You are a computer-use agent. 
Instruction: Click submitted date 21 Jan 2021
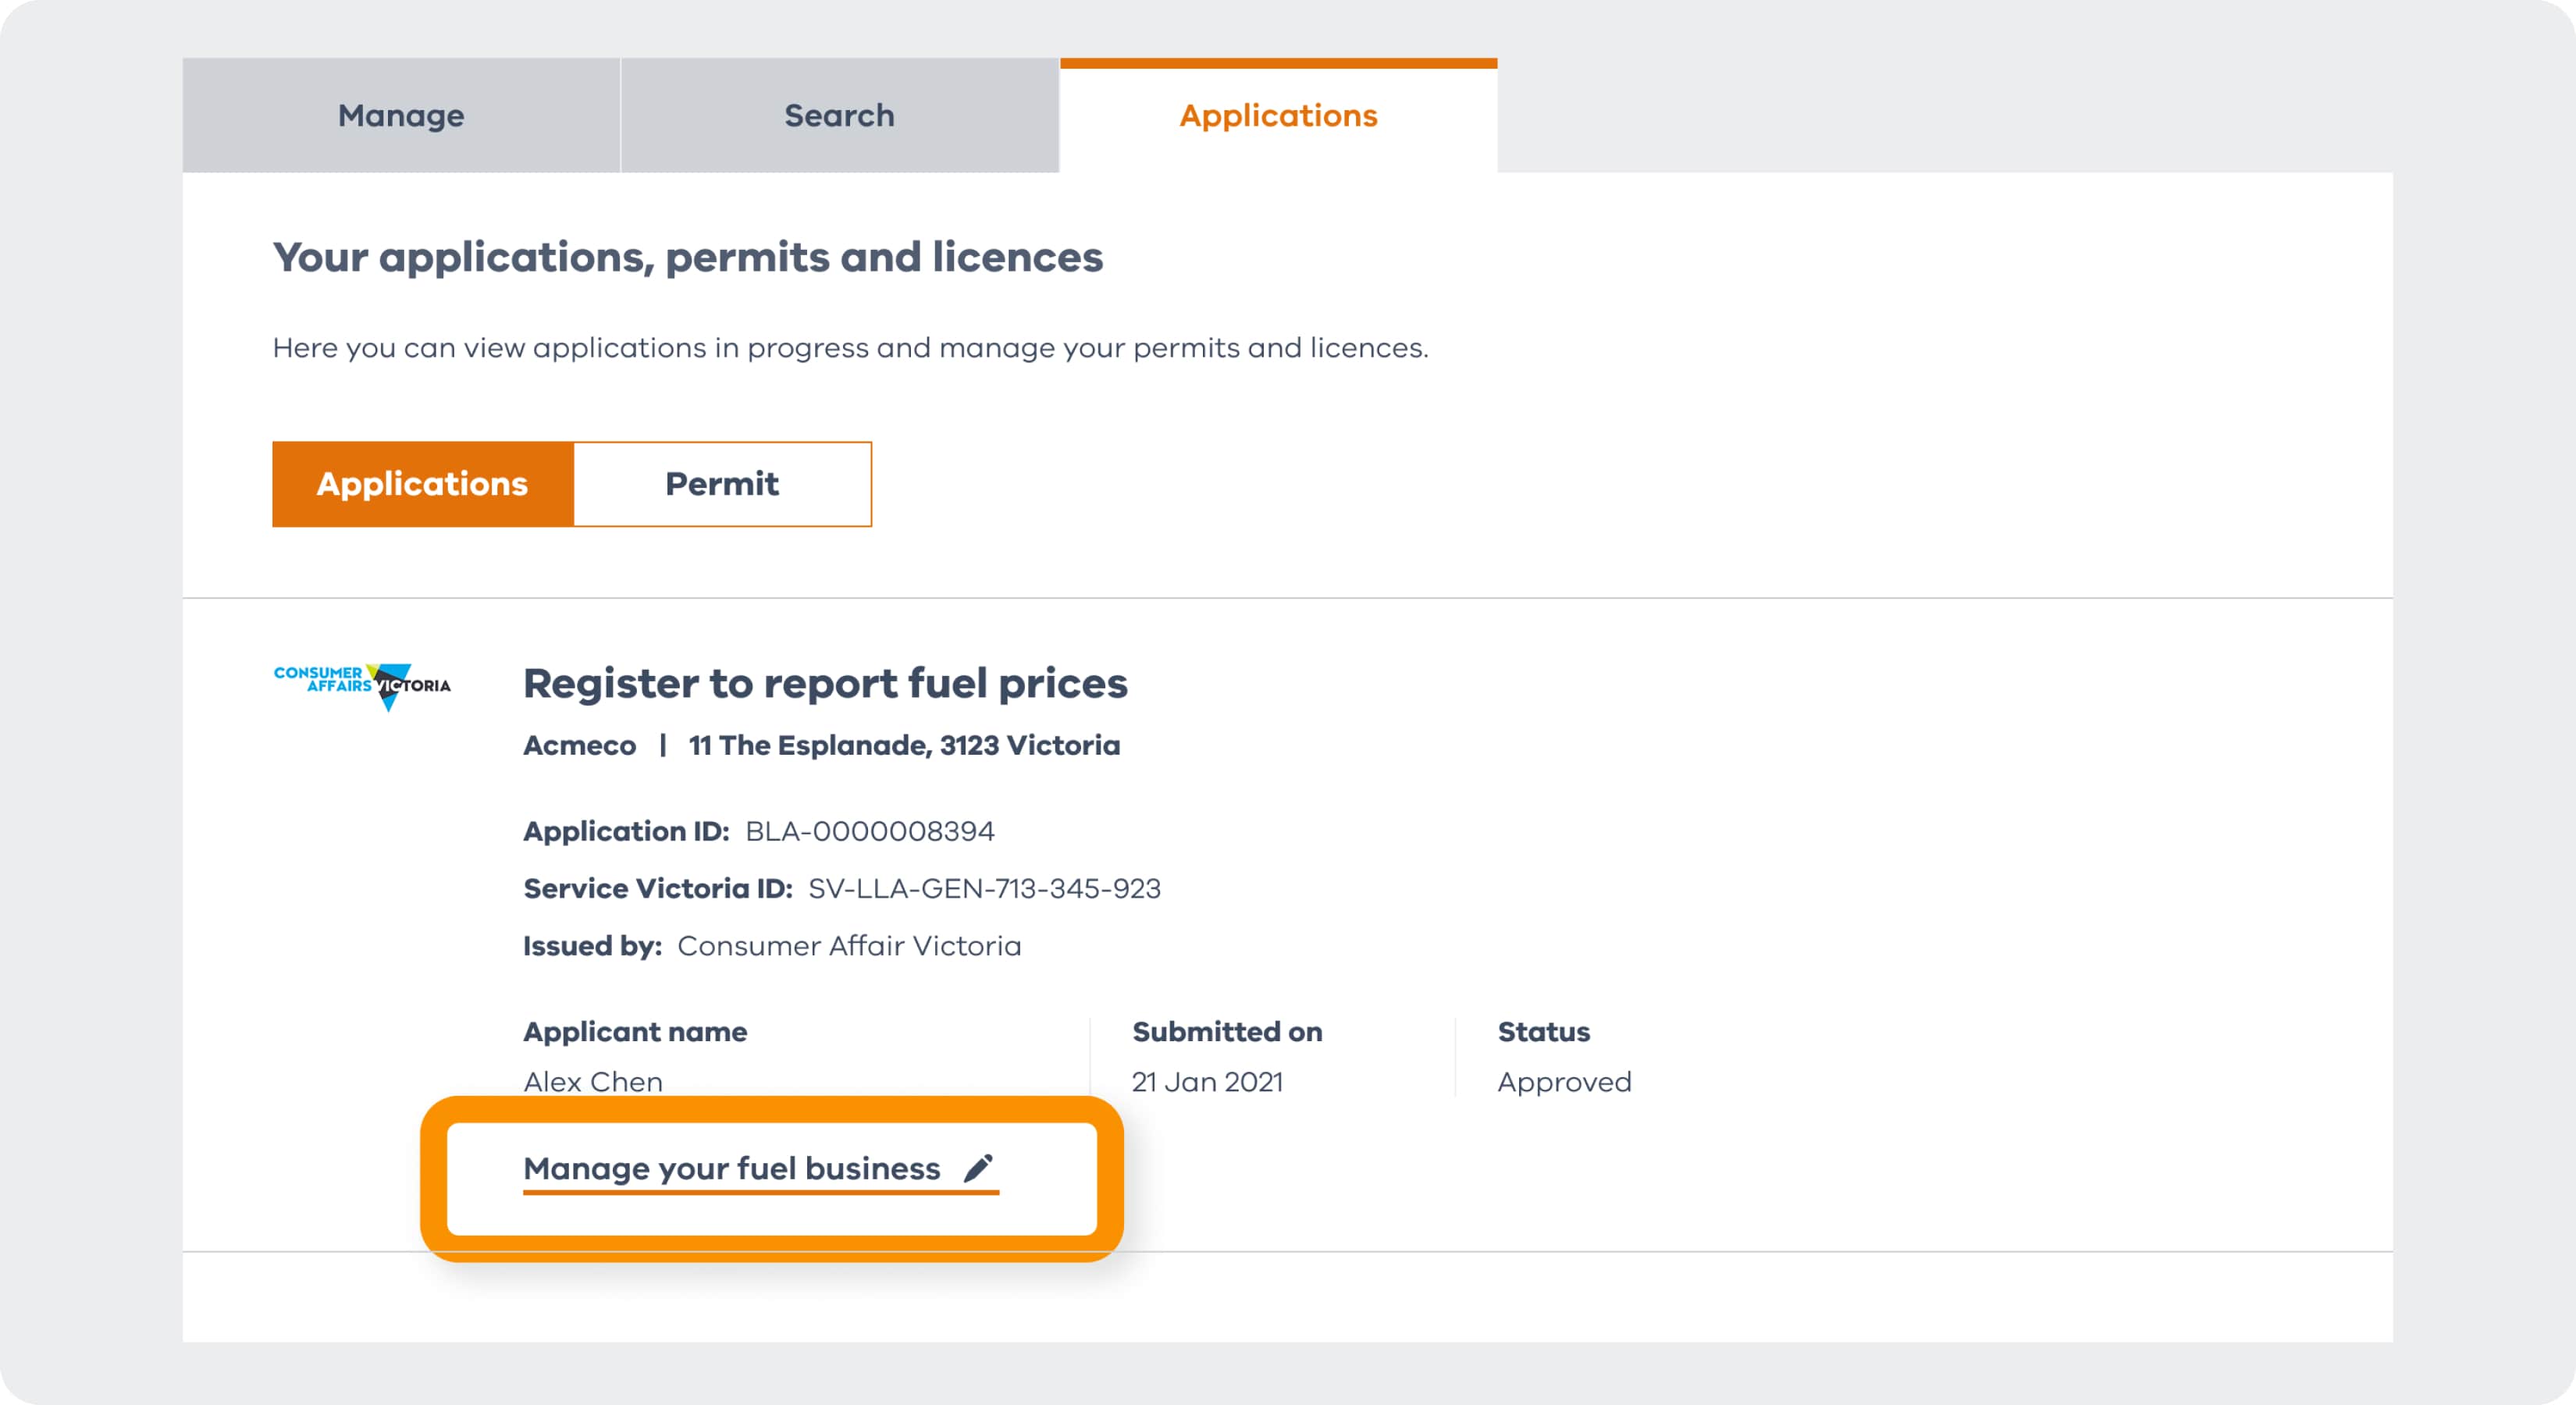(x=1207, y=1082)
